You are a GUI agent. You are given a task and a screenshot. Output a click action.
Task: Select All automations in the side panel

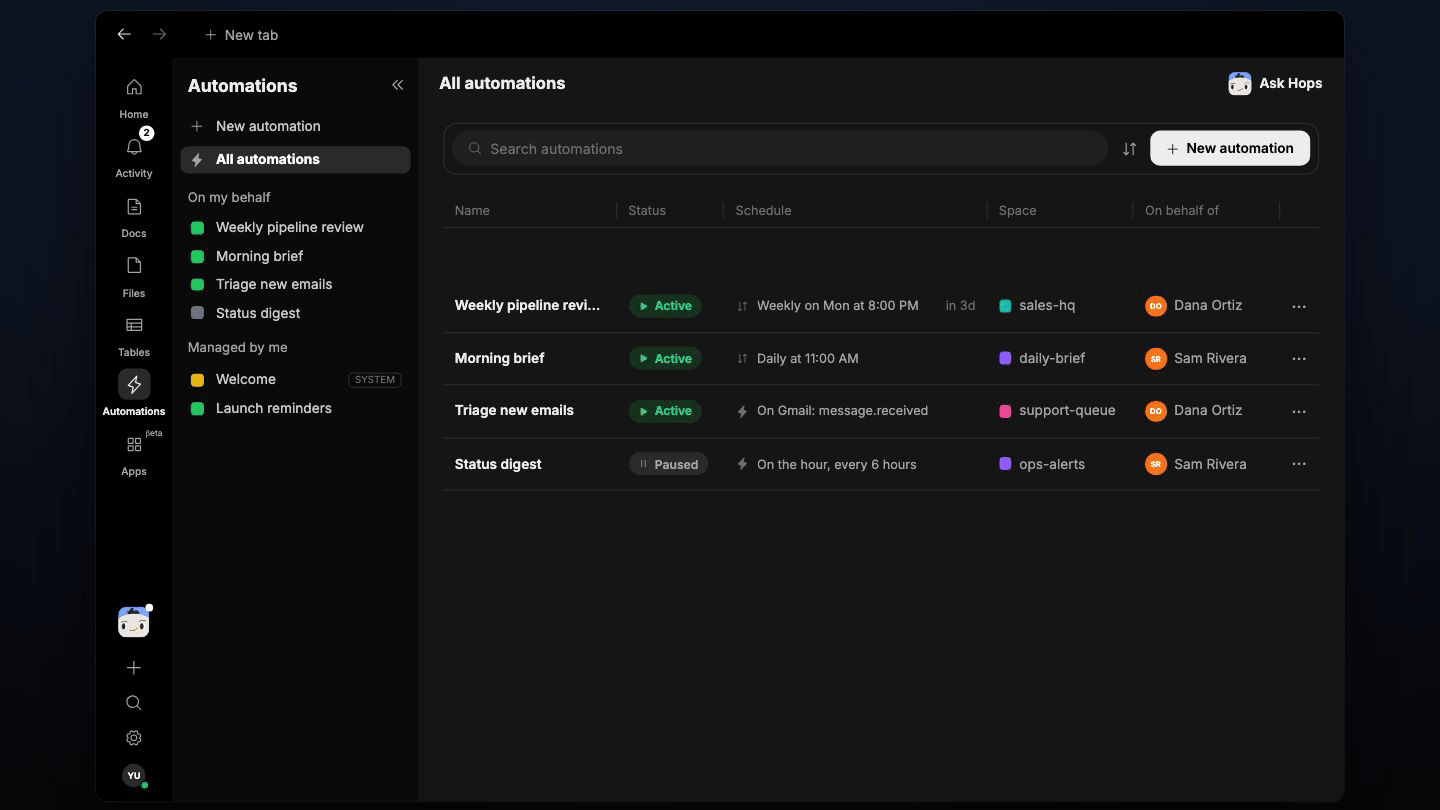click(x=295, y=159)
